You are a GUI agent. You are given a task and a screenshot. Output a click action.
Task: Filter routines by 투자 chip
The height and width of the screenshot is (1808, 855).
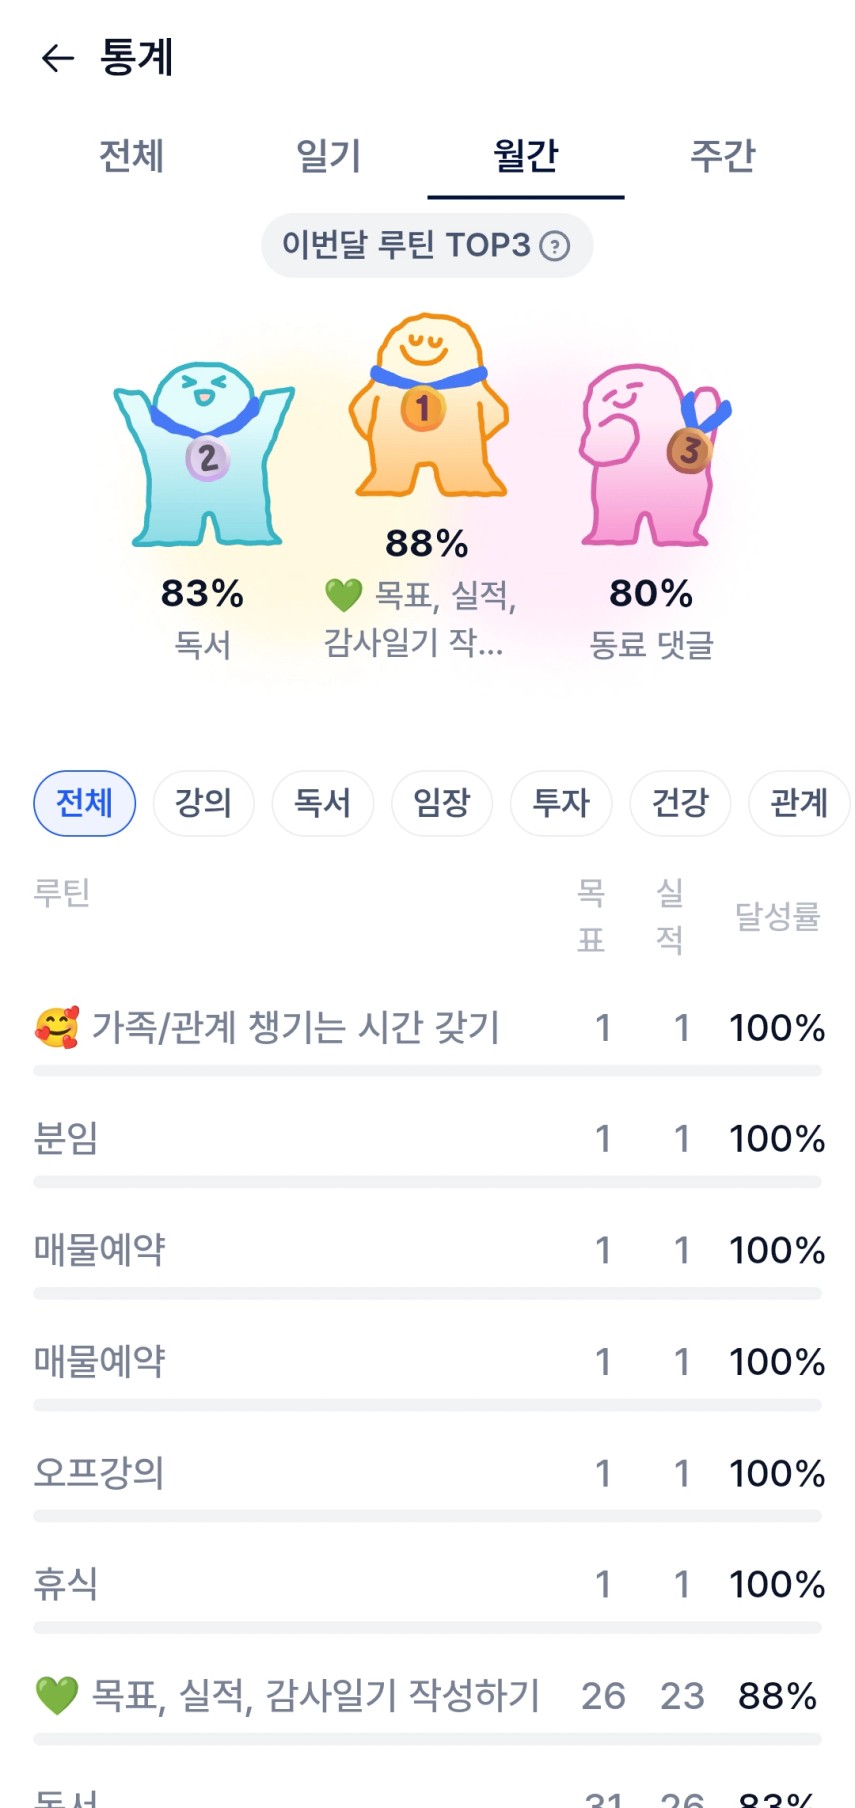tap(560, 803)
